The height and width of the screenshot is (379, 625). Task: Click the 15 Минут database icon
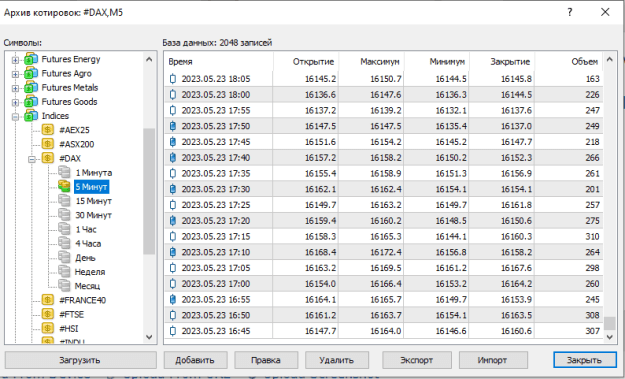(64, 201)
